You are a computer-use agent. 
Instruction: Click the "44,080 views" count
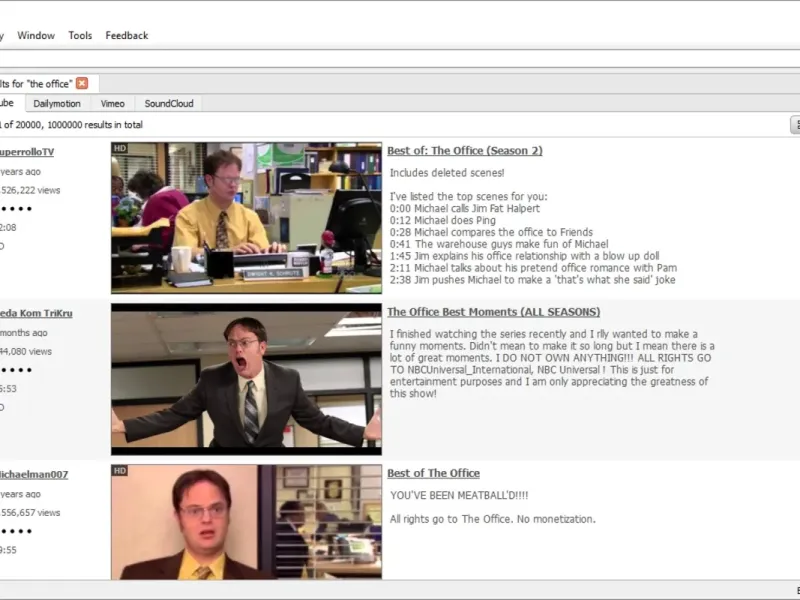26,352
